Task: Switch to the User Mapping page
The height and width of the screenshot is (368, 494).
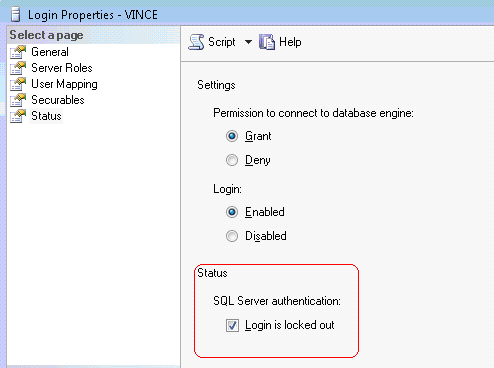Action: [64, 84]
